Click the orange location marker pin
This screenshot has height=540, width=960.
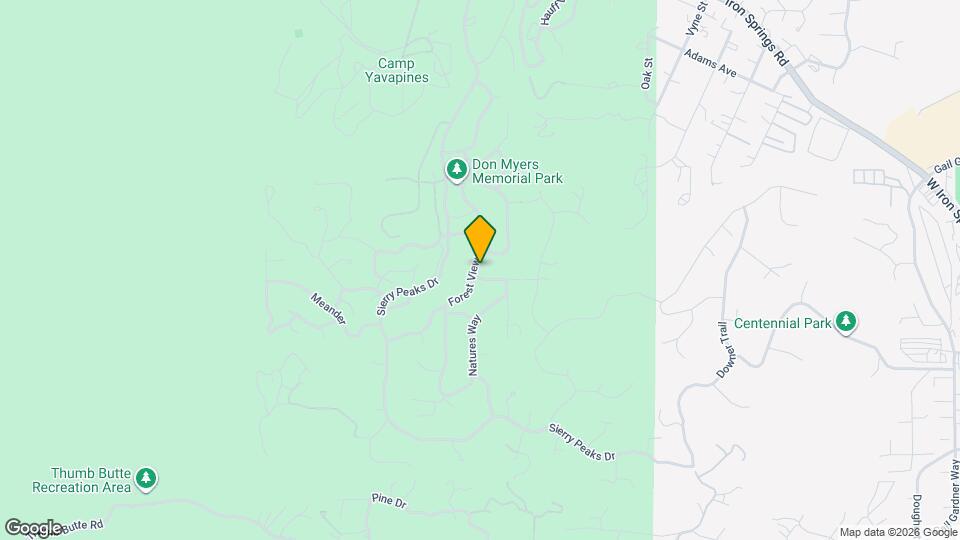(x=480, y=239)
